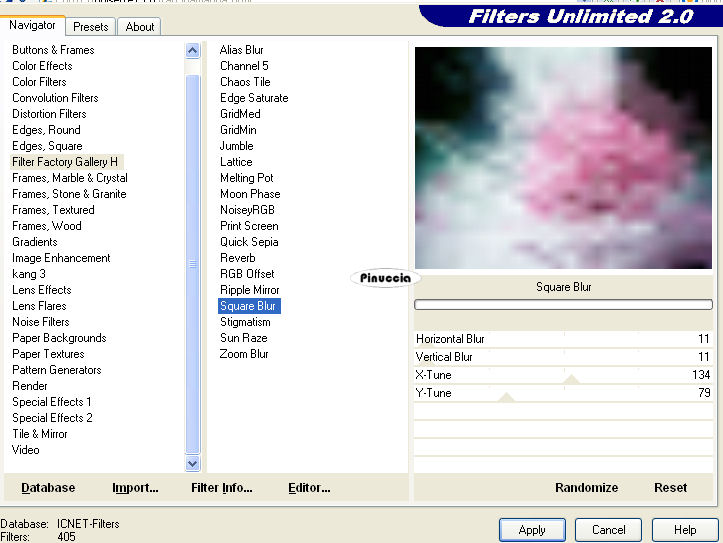Image resolution: width=723 pixels, height=543 pixels.
Task: Choose the Alias Blur filter
Action: click(x=242, y=50)
